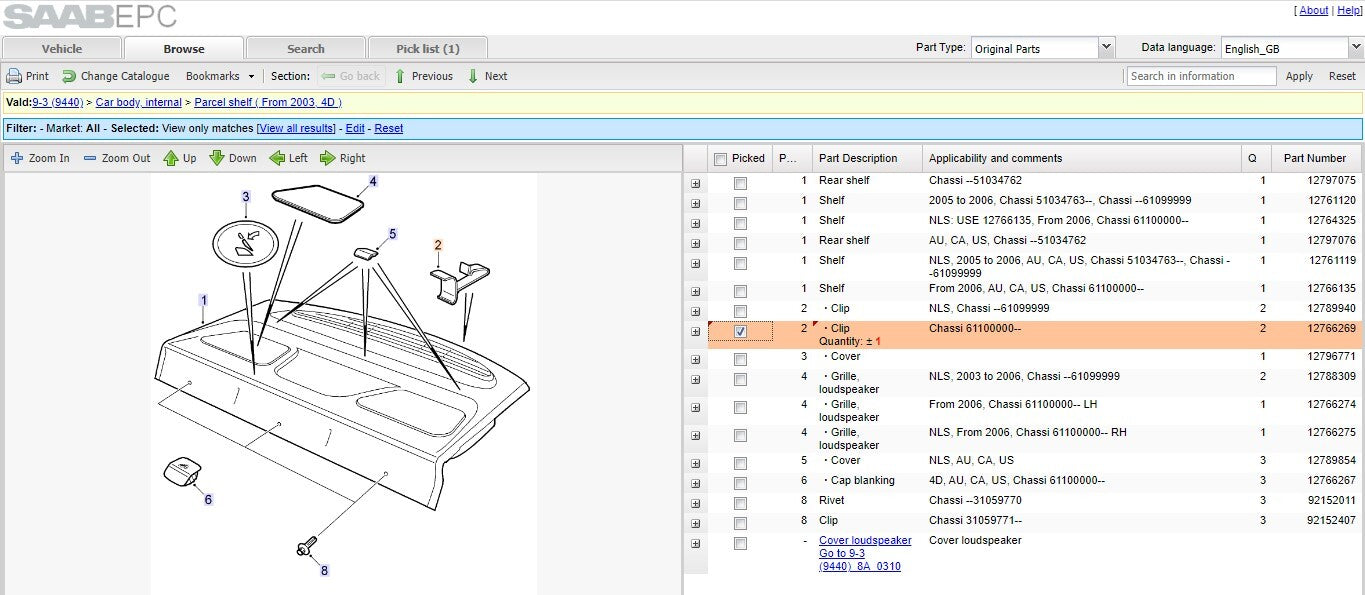Screen dimensions: 1365x595
Task: Click the SAAB EPC logo
Action: (x=90, y=16)
